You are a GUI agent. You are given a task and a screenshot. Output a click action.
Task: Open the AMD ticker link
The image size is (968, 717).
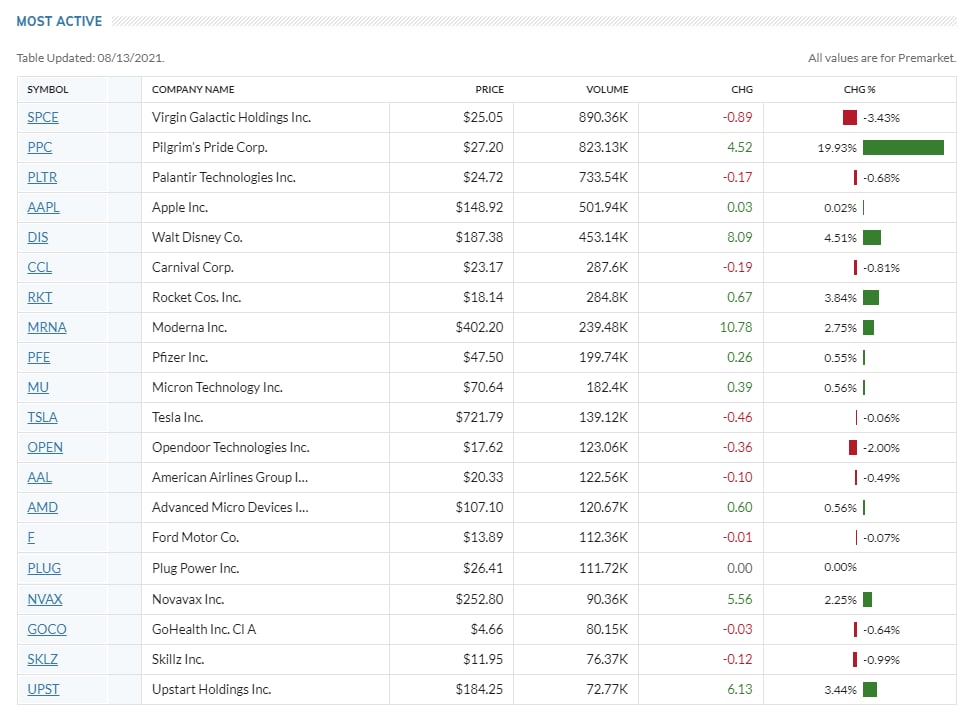[x=43, y=508]
